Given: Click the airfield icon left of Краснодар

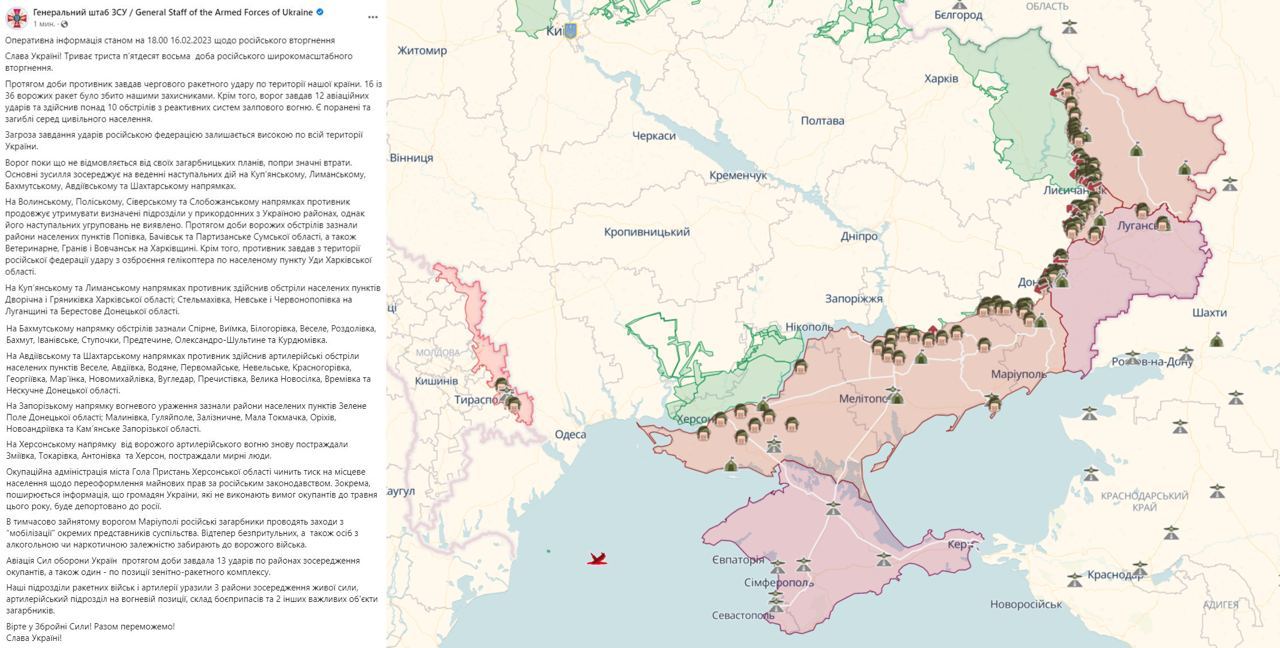Looking at the screenshot, I should [x=1073, y=578].
